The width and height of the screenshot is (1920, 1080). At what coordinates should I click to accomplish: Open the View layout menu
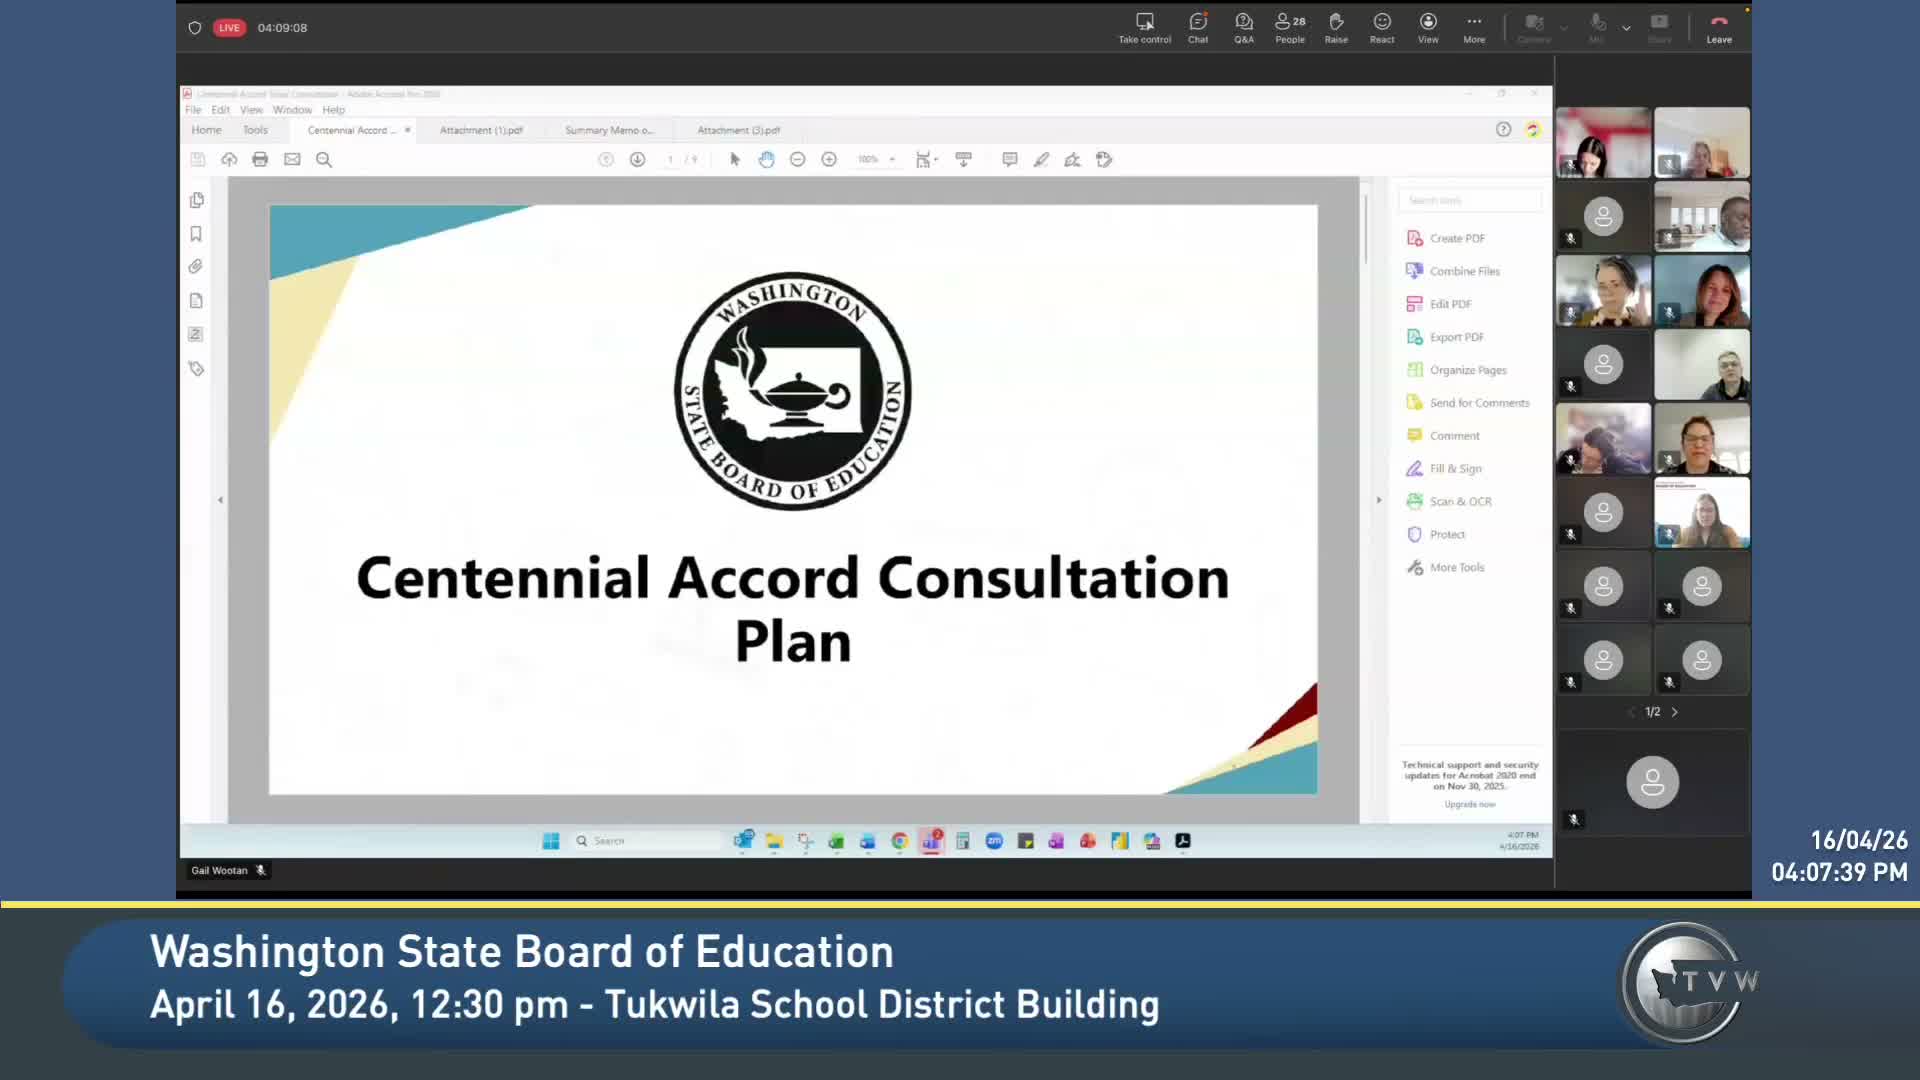click(x=1427, y=27)
